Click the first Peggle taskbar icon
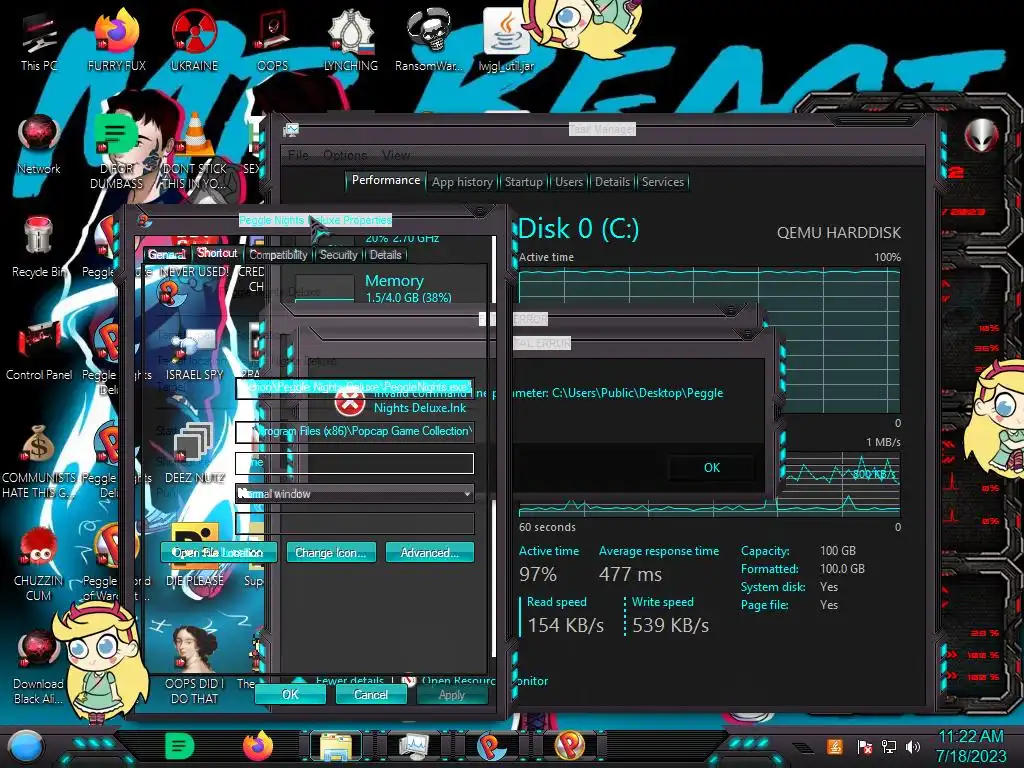 point(491,746)
